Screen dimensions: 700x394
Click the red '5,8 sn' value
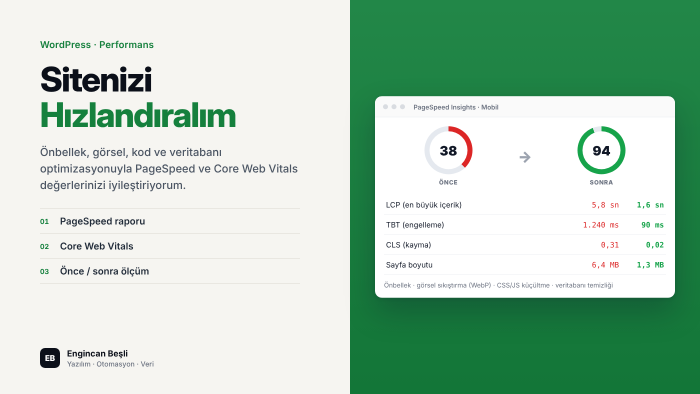pos(605,205)
